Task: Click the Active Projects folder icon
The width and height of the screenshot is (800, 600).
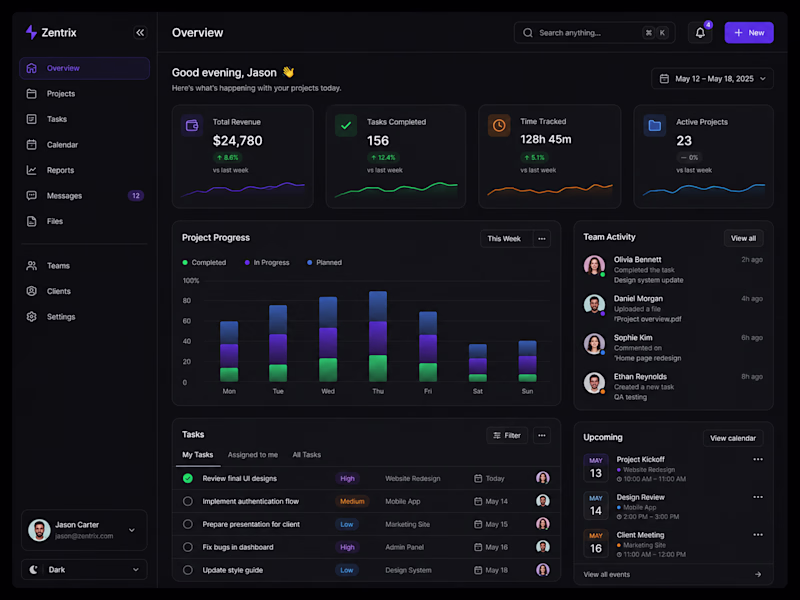Action: coord(655,126)
